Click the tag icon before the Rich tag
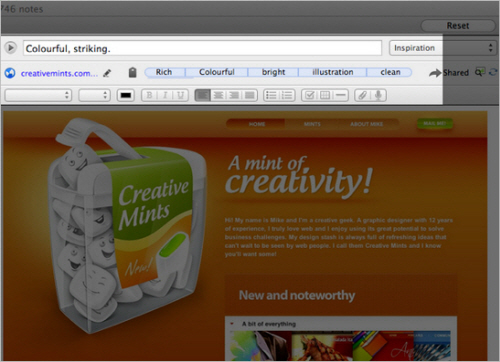 pos(132,72)
